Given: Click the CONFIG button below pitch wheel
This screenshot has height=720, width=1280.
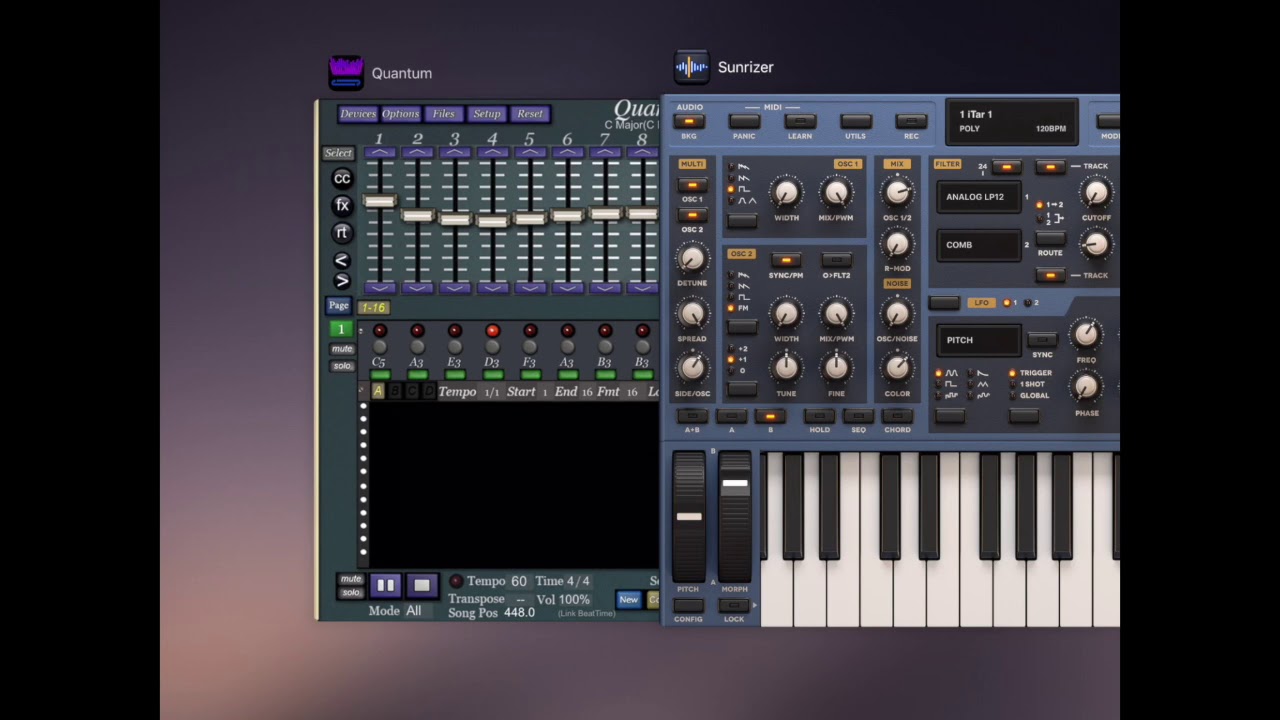Looking at the screenshot, I should [x=688, y=605].
